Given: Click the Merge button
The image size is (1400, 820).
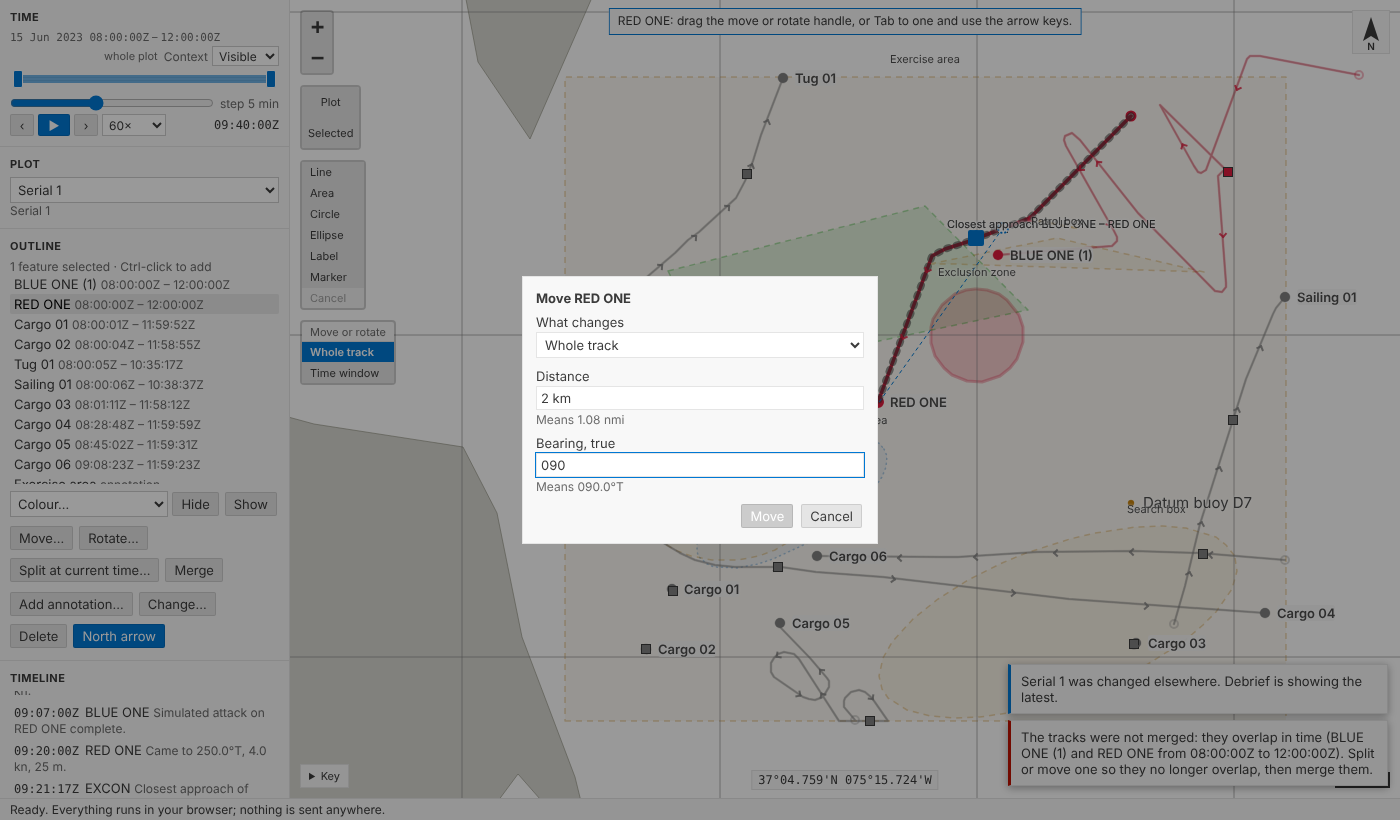Looking at the screenshot, I should (194, 570).
